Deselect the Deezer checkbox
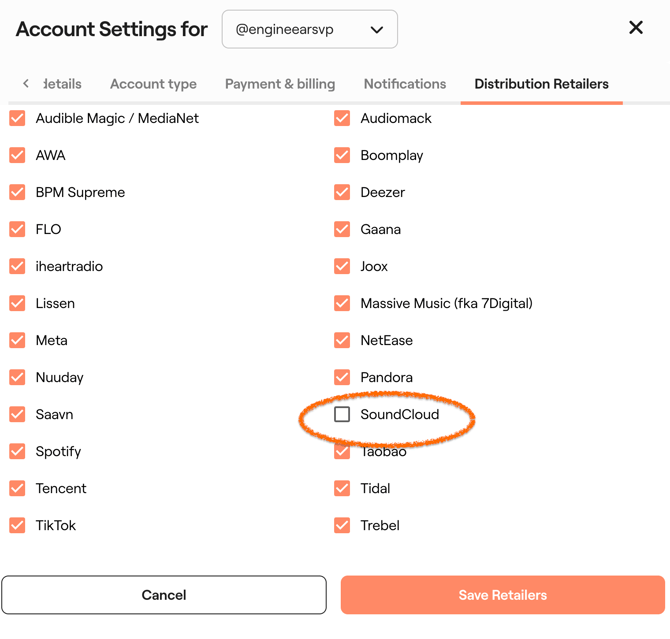 pos(342,192)
